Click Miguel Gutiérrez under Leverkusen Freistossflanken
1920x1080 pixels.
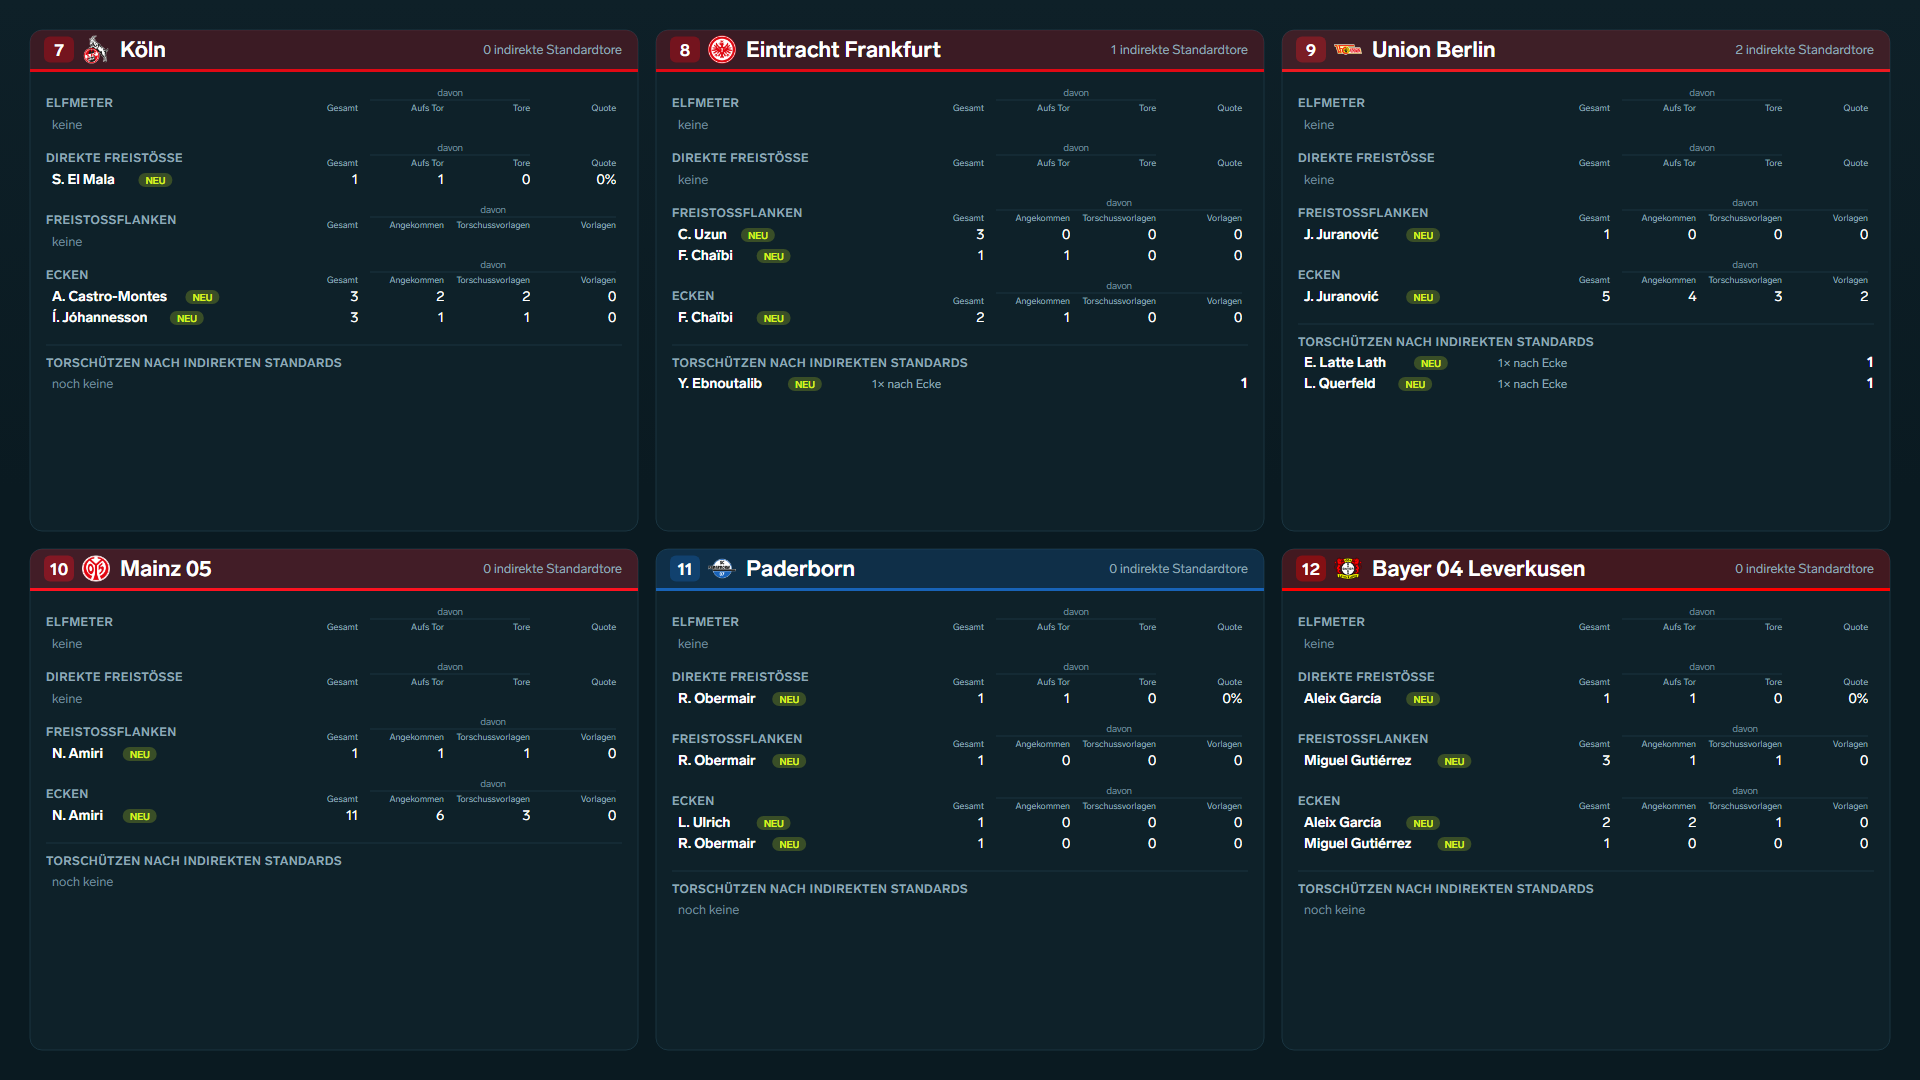[1357, 761]
